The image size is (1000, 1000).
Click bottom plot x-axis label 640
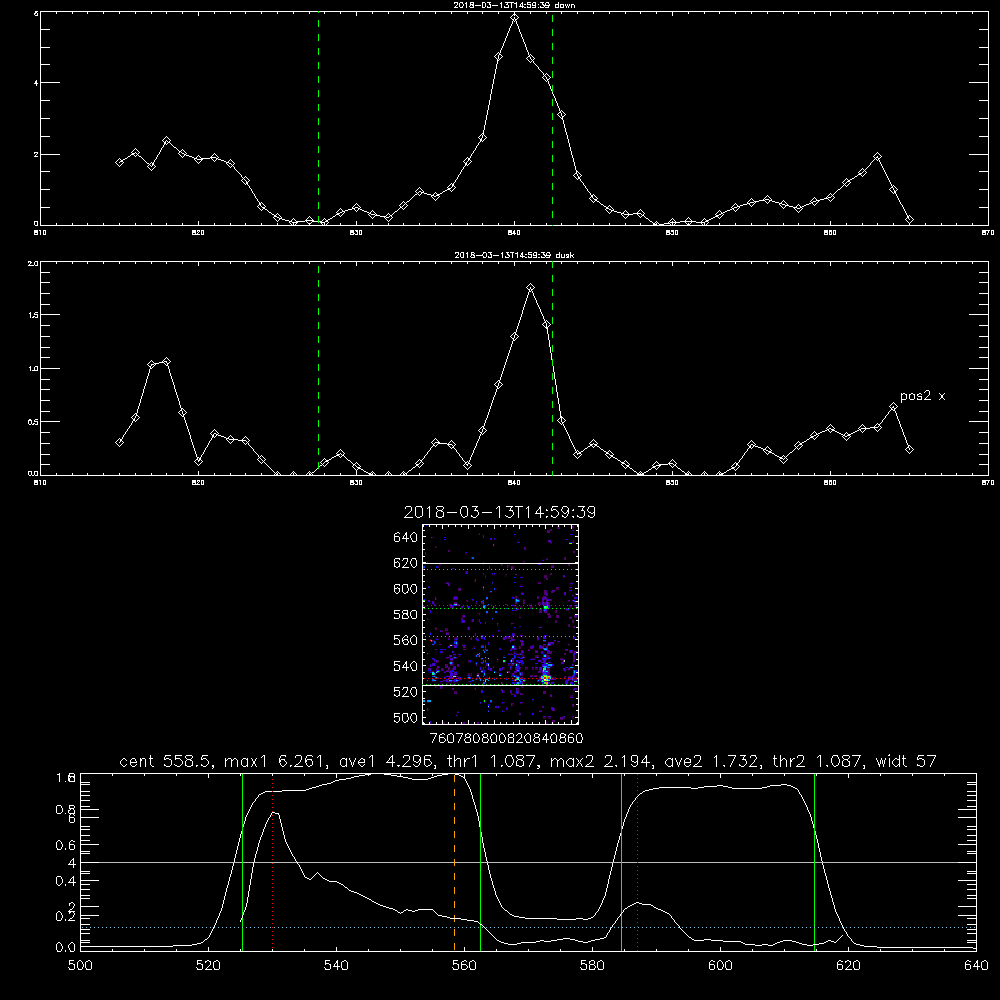coord(976,966)
